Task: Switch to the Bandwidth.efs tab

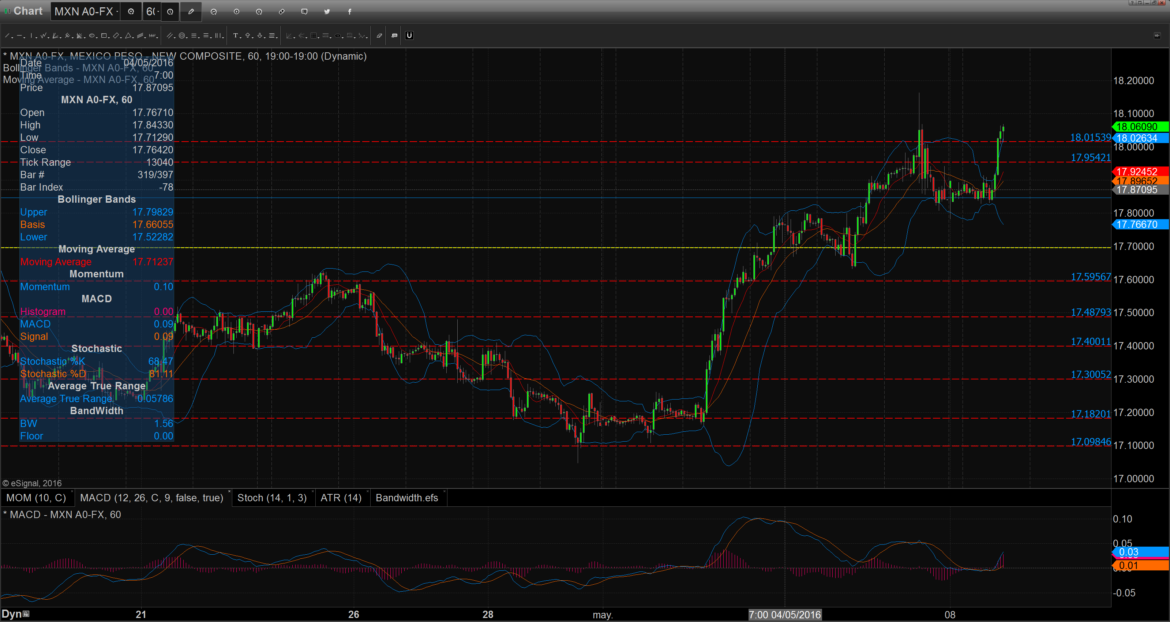Action: click(x=407, y=497)
